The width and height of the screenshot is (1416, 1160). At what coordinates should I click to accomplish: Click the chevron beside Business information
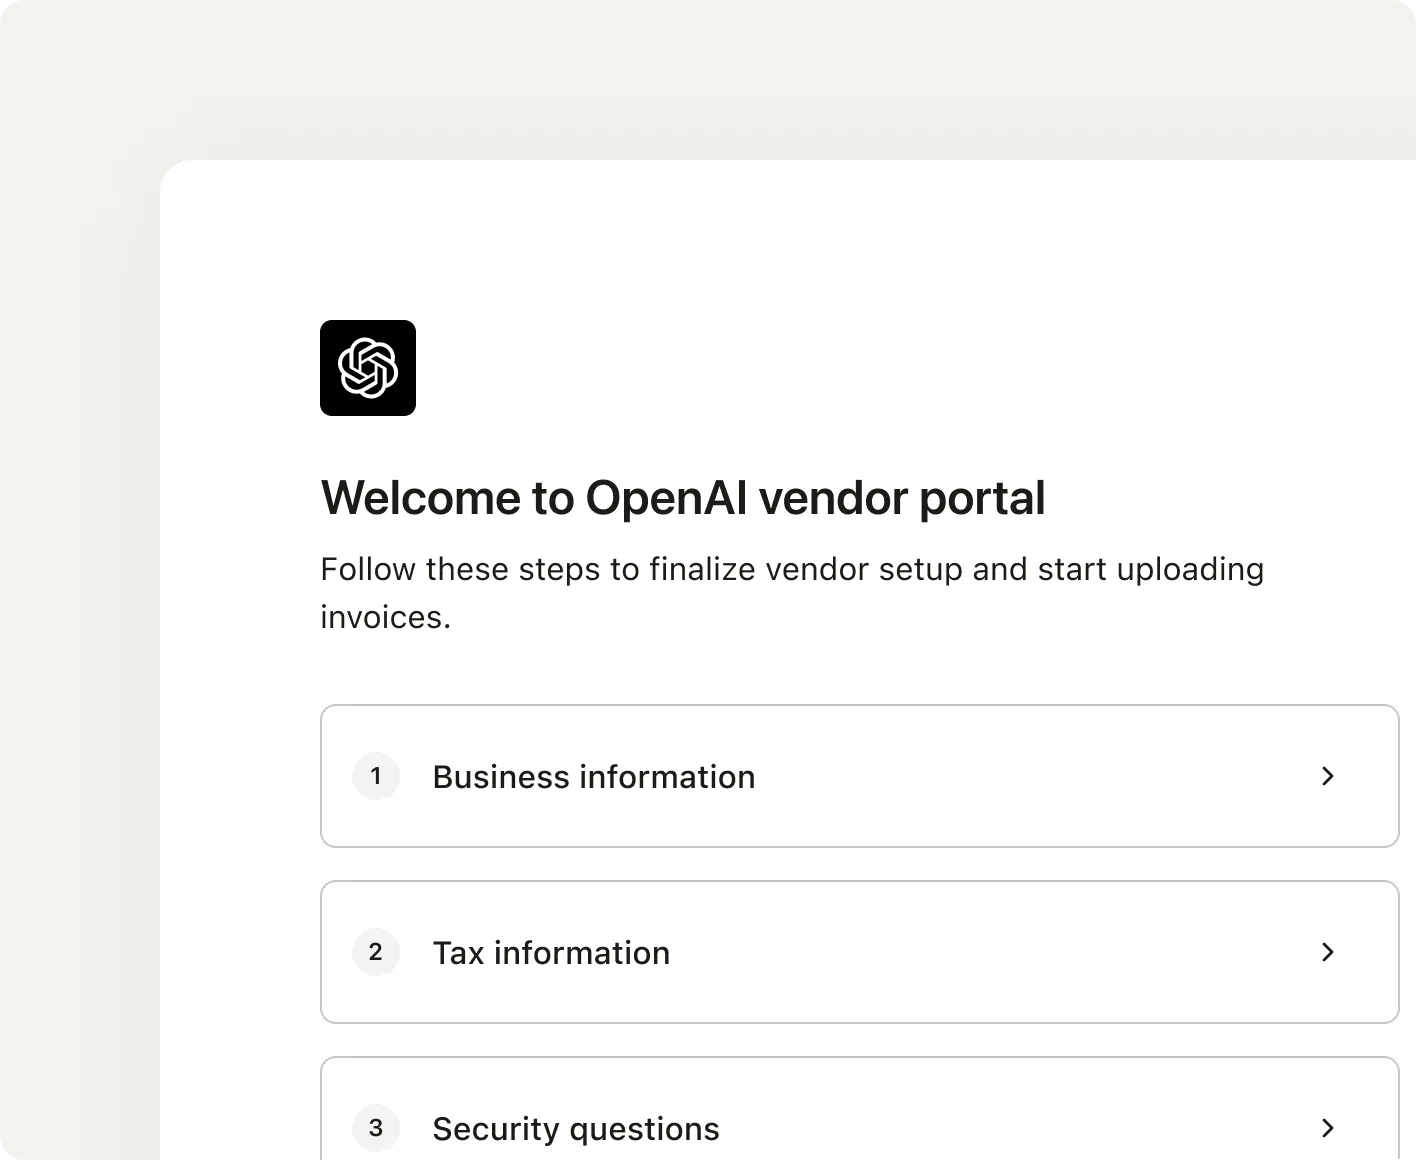click(x=1328, y=776)
